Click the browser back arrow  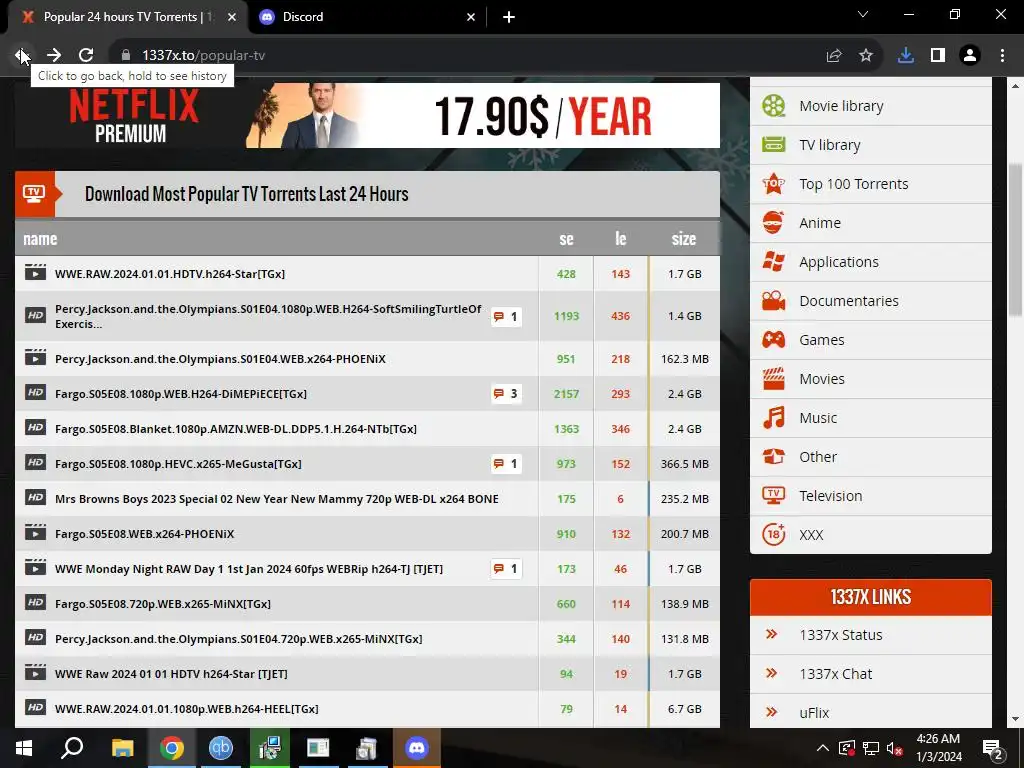click(x=22, y=56)
